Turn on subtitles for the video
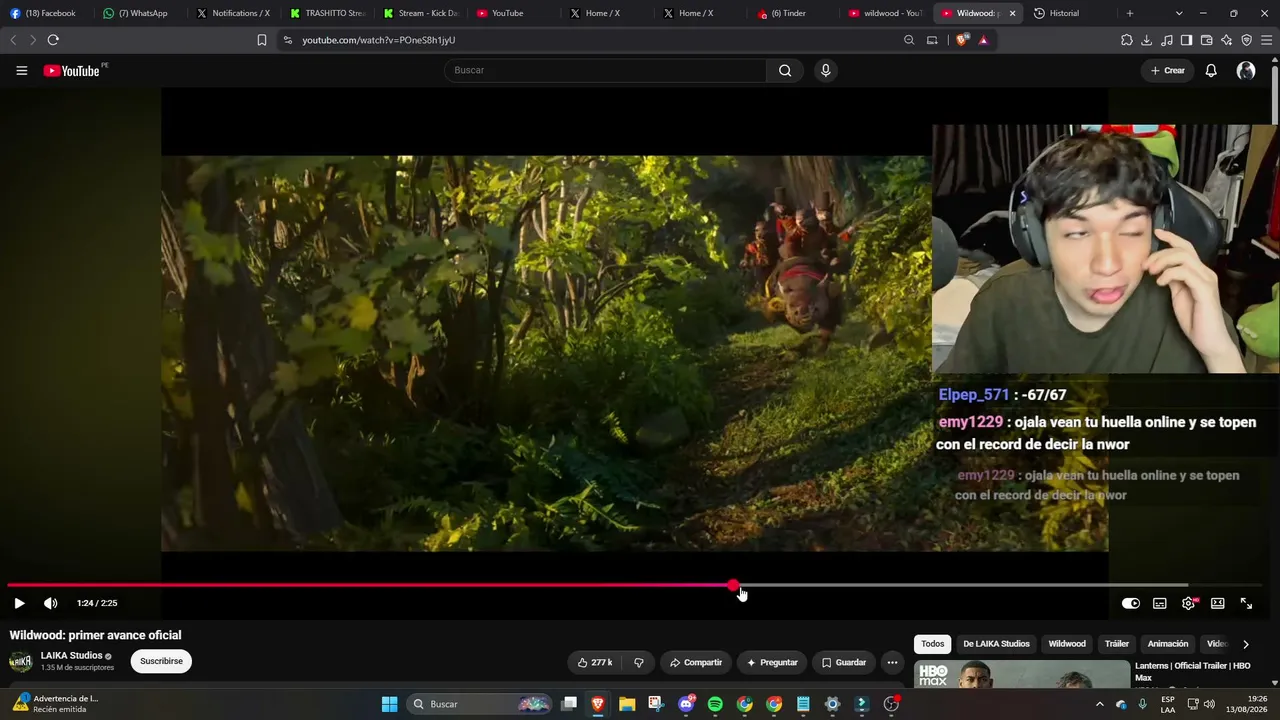The height and width of the screenshot is (720, 1280). click(x=1160, y=603)
